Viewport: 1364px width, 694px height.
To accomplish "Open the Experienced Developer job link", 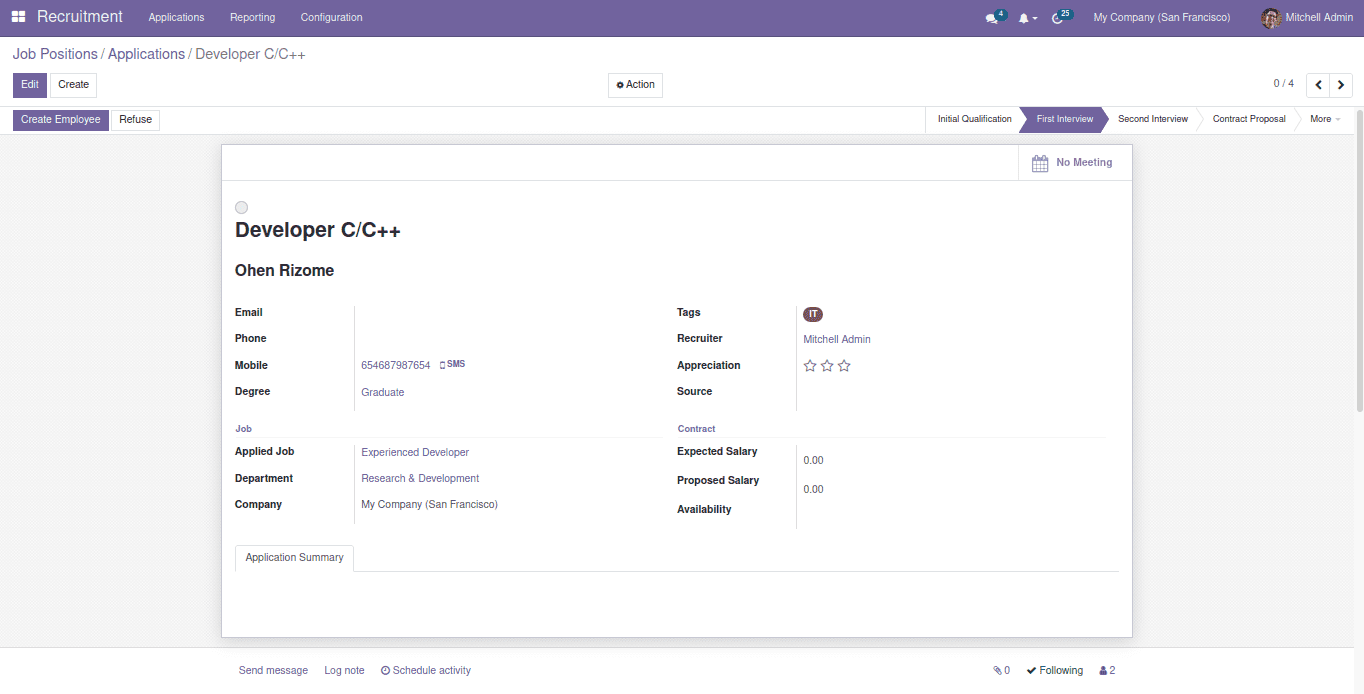I will point(415,453).
